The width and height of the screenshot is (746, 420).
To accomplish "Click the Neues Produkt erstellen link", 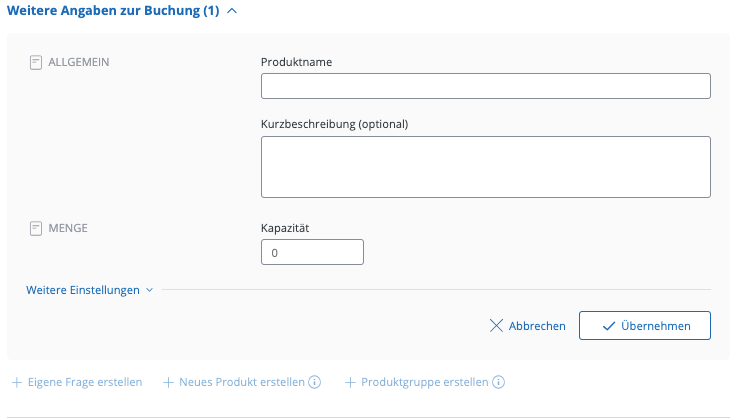I will [242, 382].
